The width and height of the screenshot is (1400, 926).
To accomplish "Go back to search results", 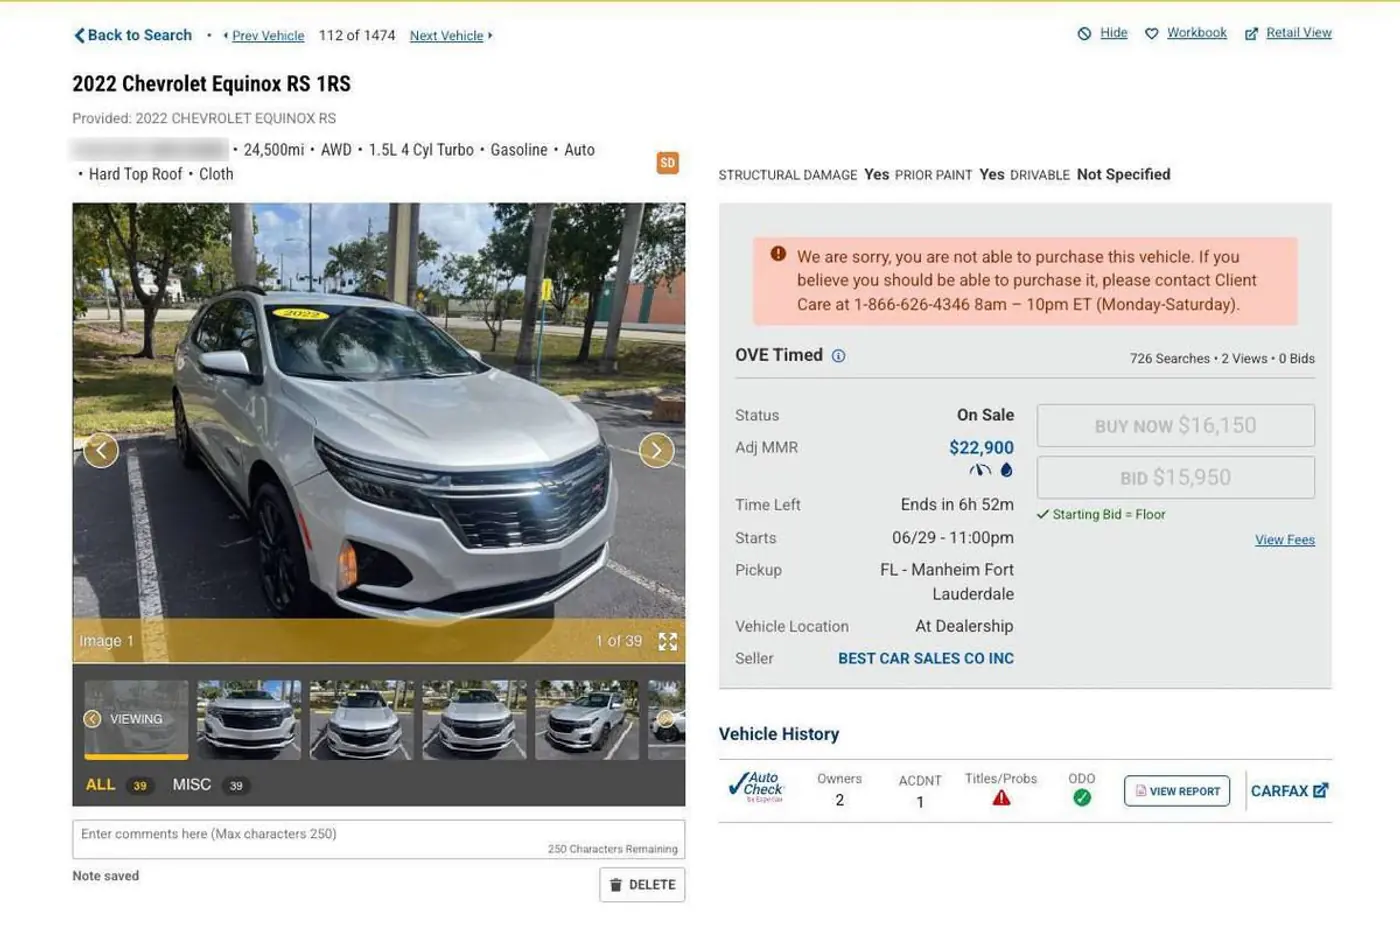I will pos(133,35).
